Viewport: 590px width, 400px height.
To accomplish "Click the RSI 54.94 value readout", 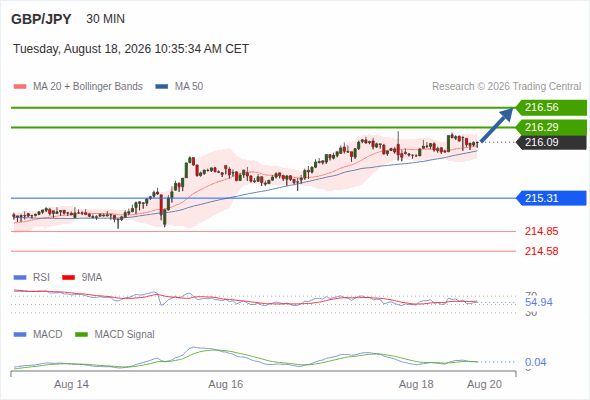I will tap(539, 302).
